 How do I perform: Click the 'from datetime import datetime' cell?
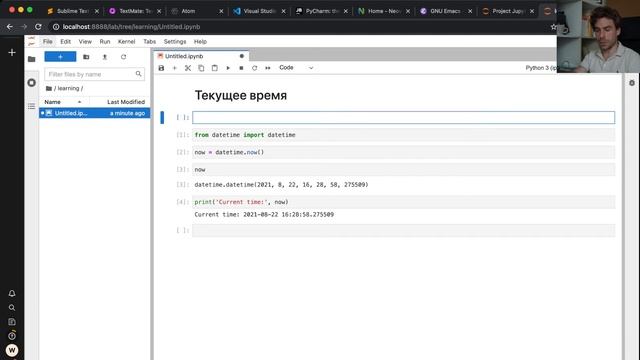tap(403, 135)
